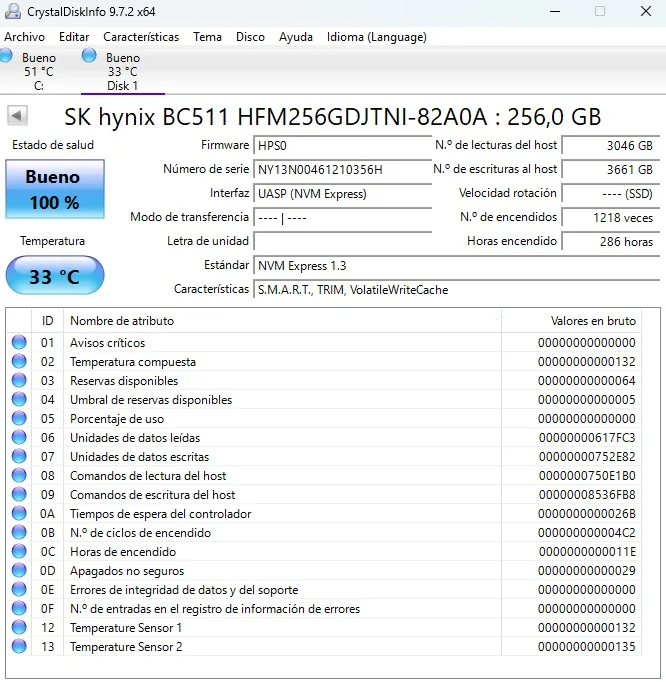Click the Características field with S.M.A.R.T., TRIM
Image resolution: width=666 pixels, height=682 pixels.
tap(456, 290)
